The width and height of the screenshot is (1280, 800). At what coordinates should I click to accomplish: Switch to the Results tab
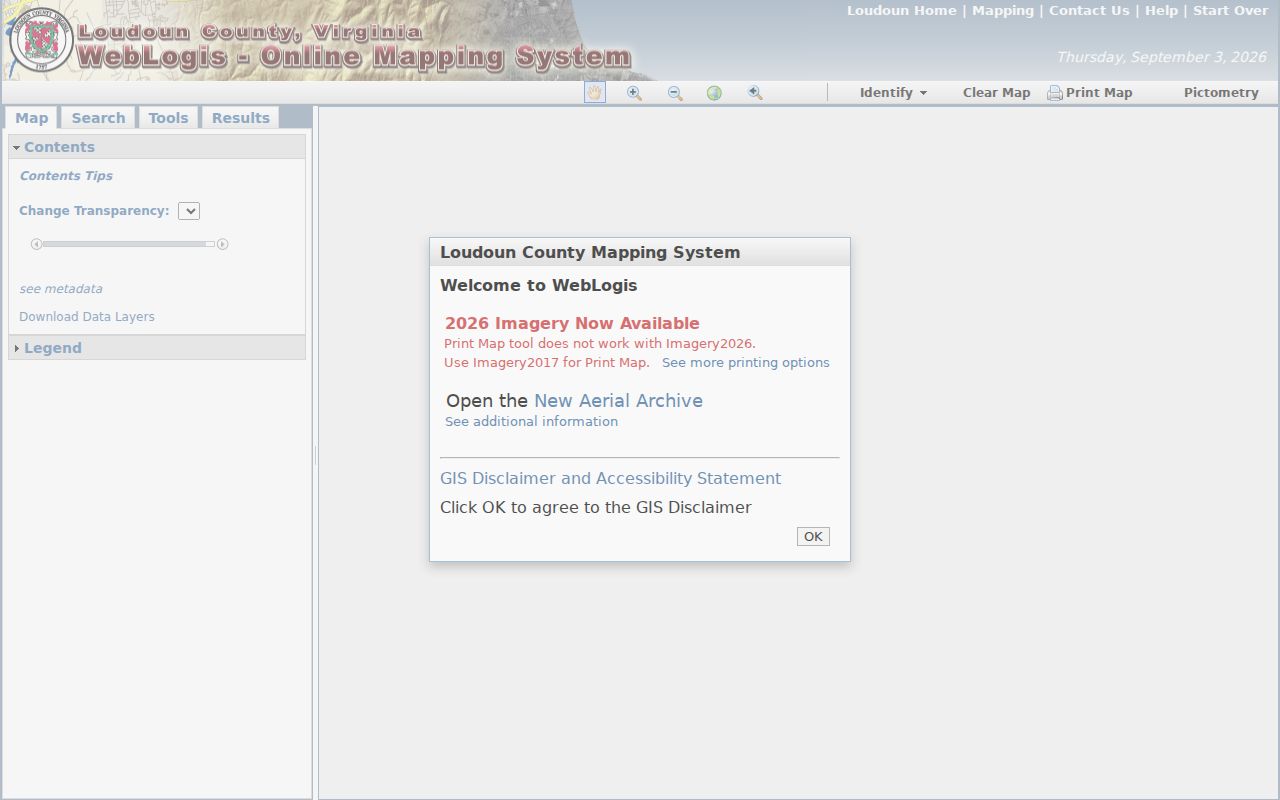click(240, 118)
